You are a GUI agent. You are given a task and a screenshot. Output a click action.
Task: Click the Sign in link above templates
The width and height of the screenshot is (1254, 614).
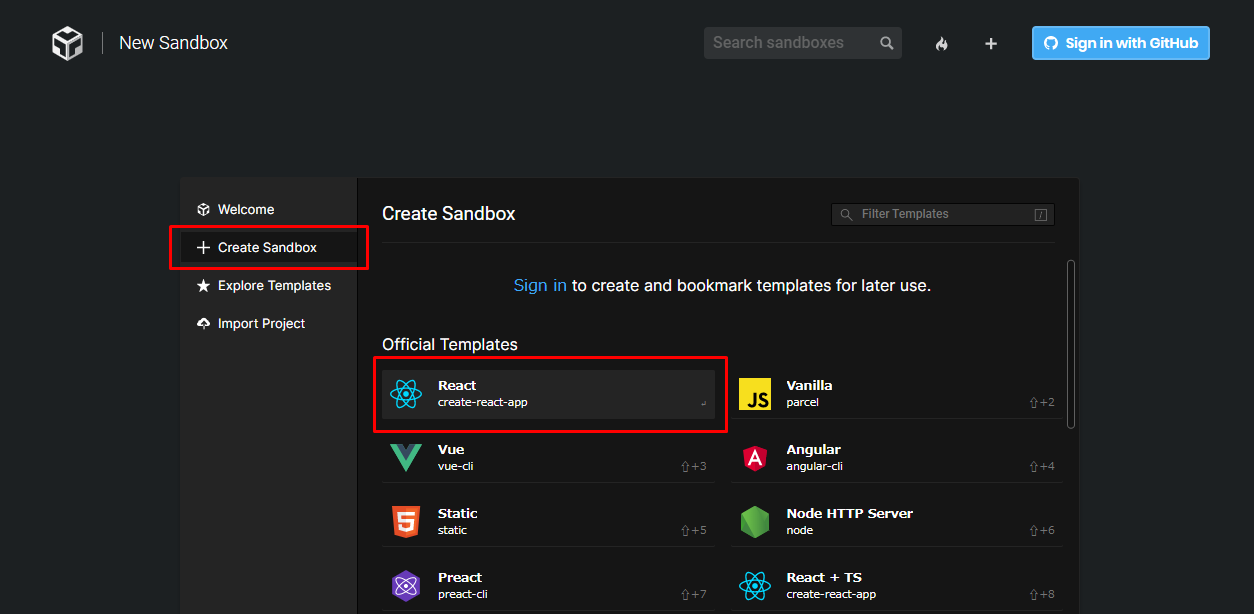[x=540, y=285]
